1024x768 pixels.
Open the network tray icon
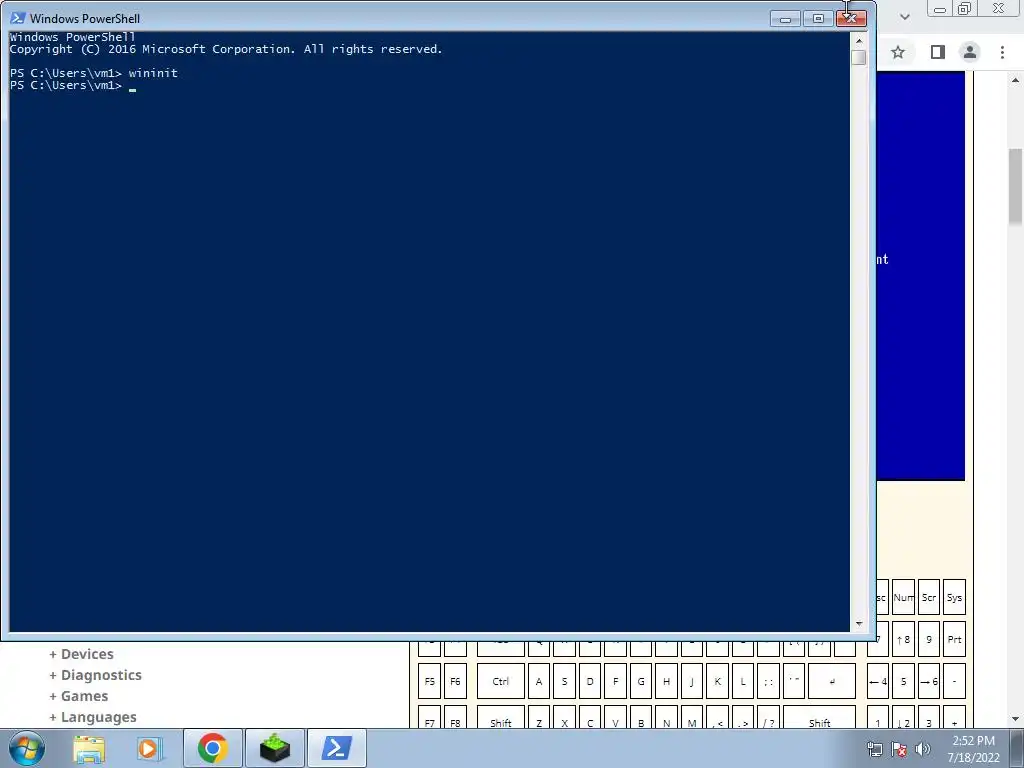[874, 749]
